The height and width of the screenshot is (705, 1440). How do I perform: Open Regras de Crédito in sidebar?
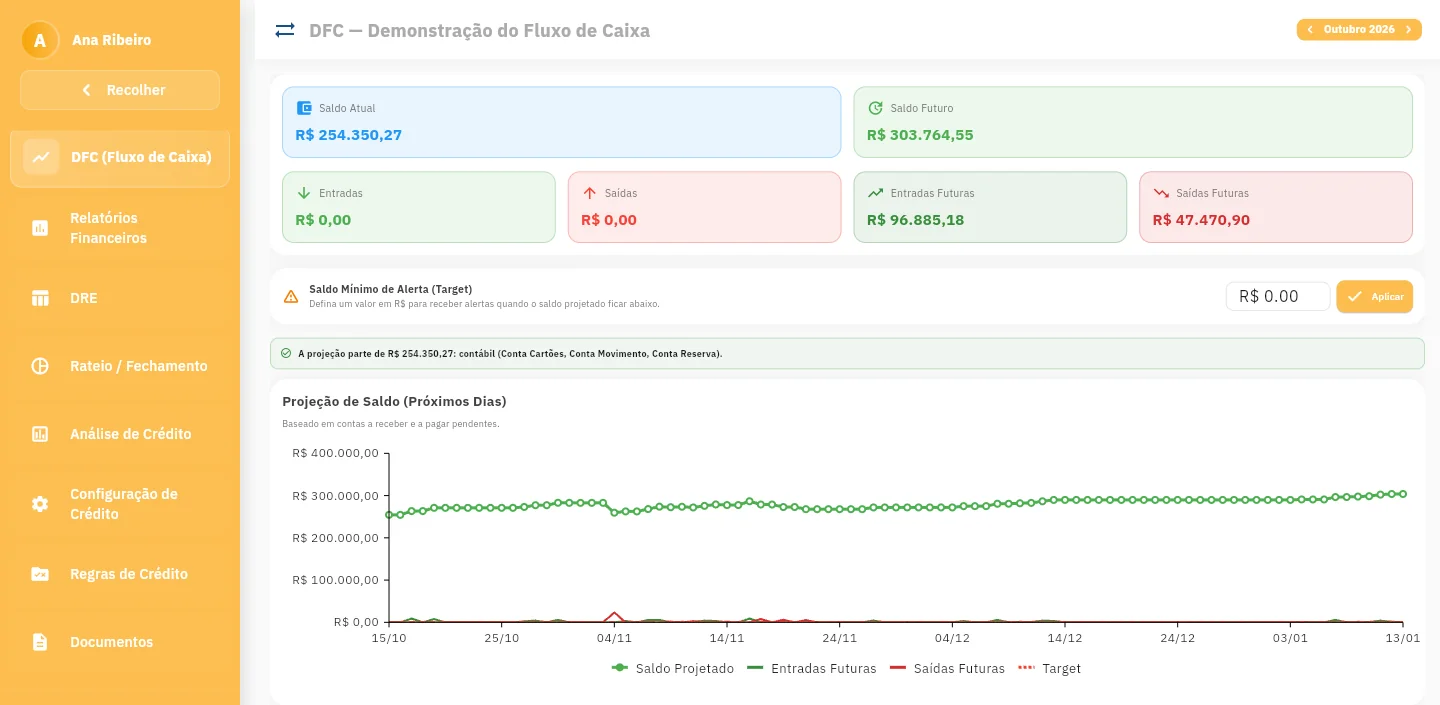(x=120, y=574)
